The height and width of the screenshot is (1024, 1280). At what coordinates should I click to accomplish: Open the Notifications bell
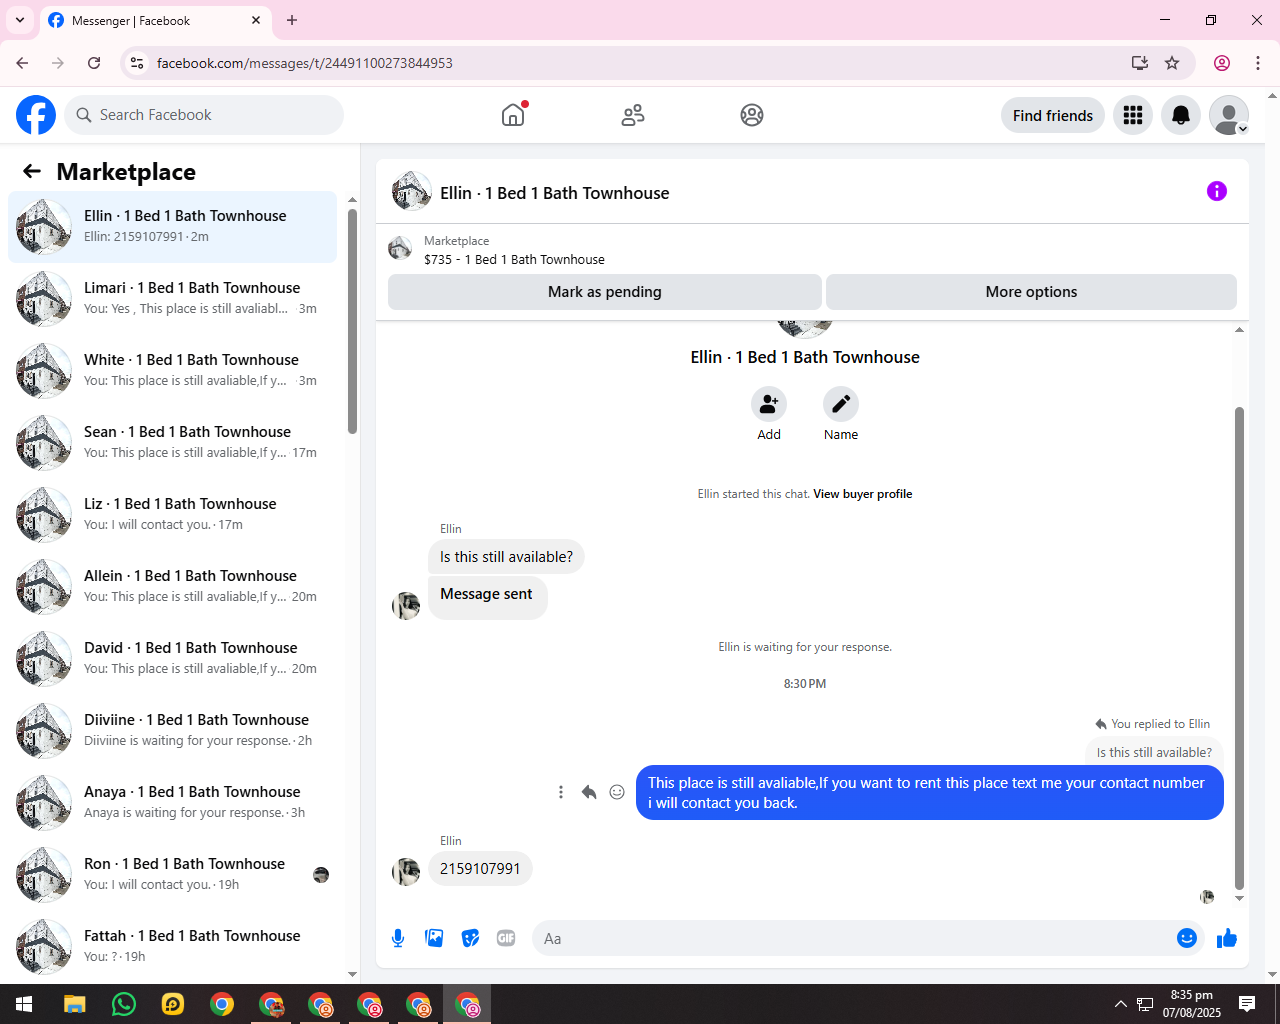(x=1181, y=115)
